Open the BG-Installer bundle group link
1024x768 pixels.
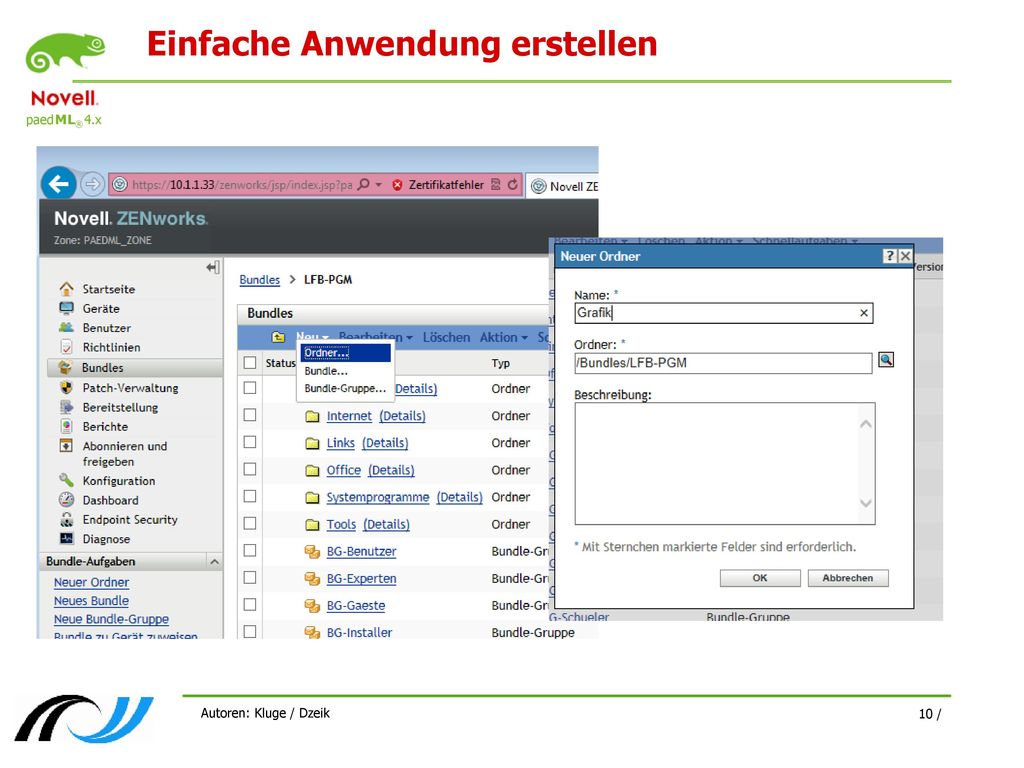pos(359,632)
